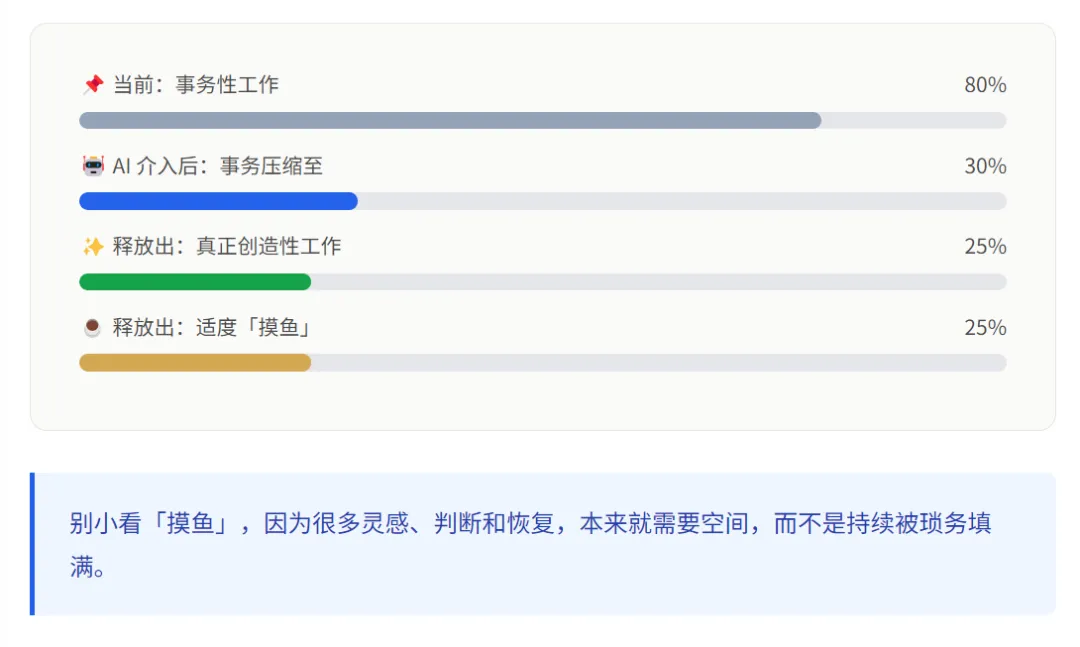The height and width of the screenshot is (647, 1080).
Task: Click the 80% value text
Action: pyautogui.click(x=985, y=85)
